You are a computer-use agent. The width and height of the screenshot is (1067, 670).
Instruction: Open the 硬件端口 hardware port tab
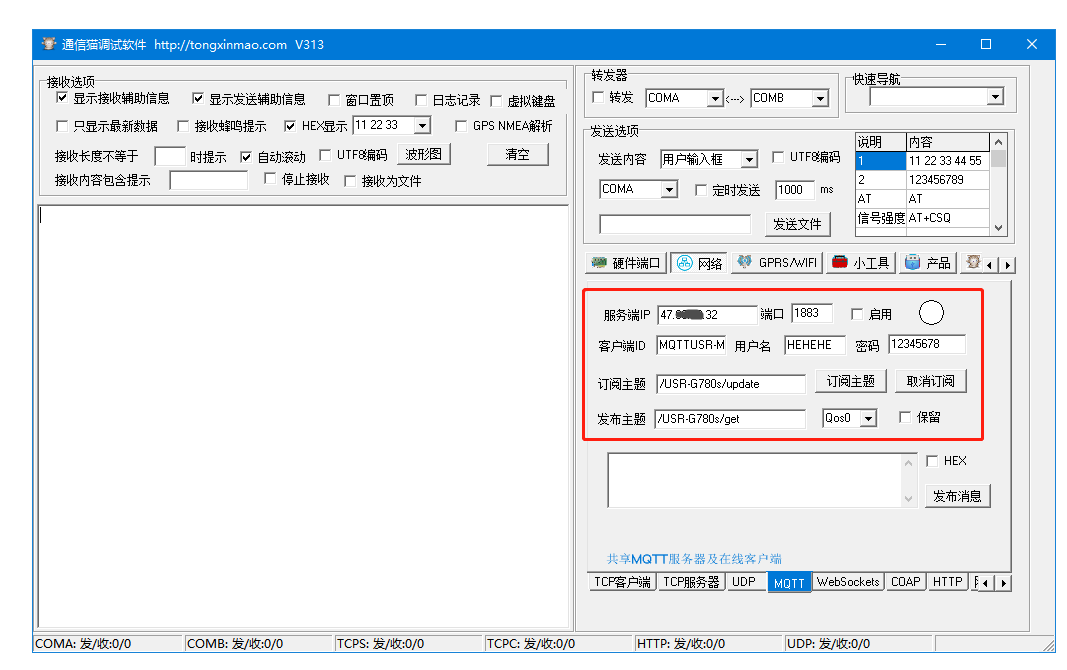[625, 263]
